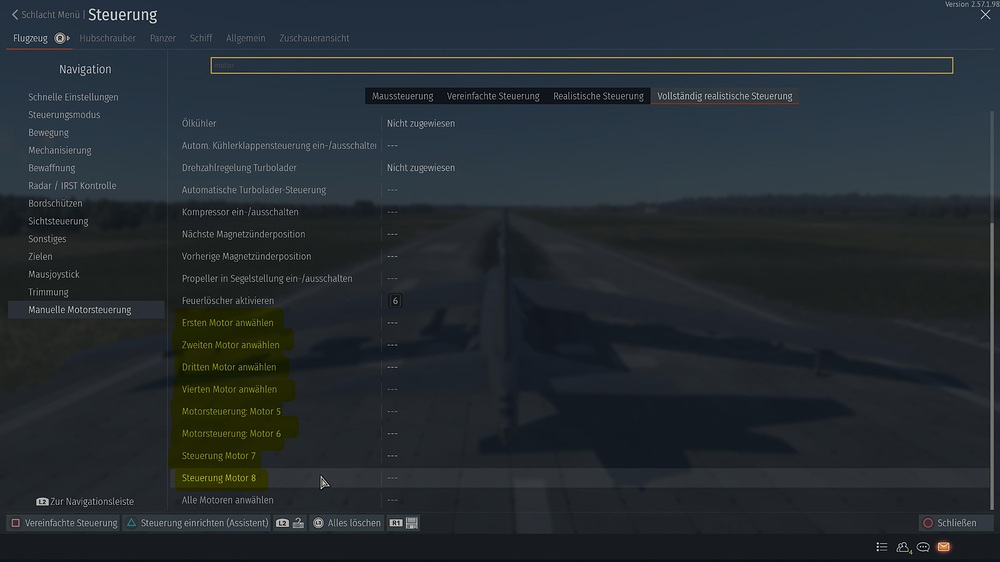Select Vollständig realistische Steuerung tab
Image resolution: width=1000 pixels, height=562 pixels.
(x=724, y=96)
